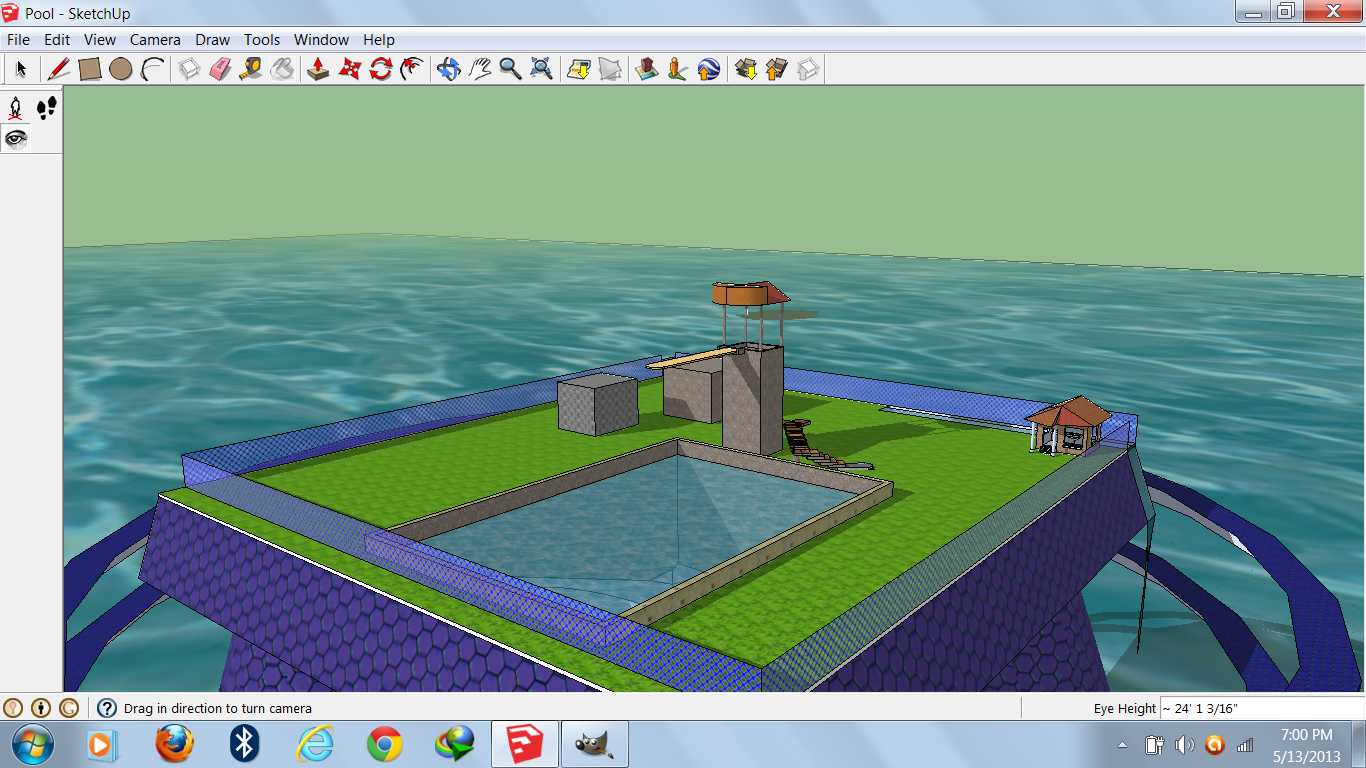This screenshot has width=1366, height=768.
Task: Click the Photo Textures icon
Action: coord(677,69)
